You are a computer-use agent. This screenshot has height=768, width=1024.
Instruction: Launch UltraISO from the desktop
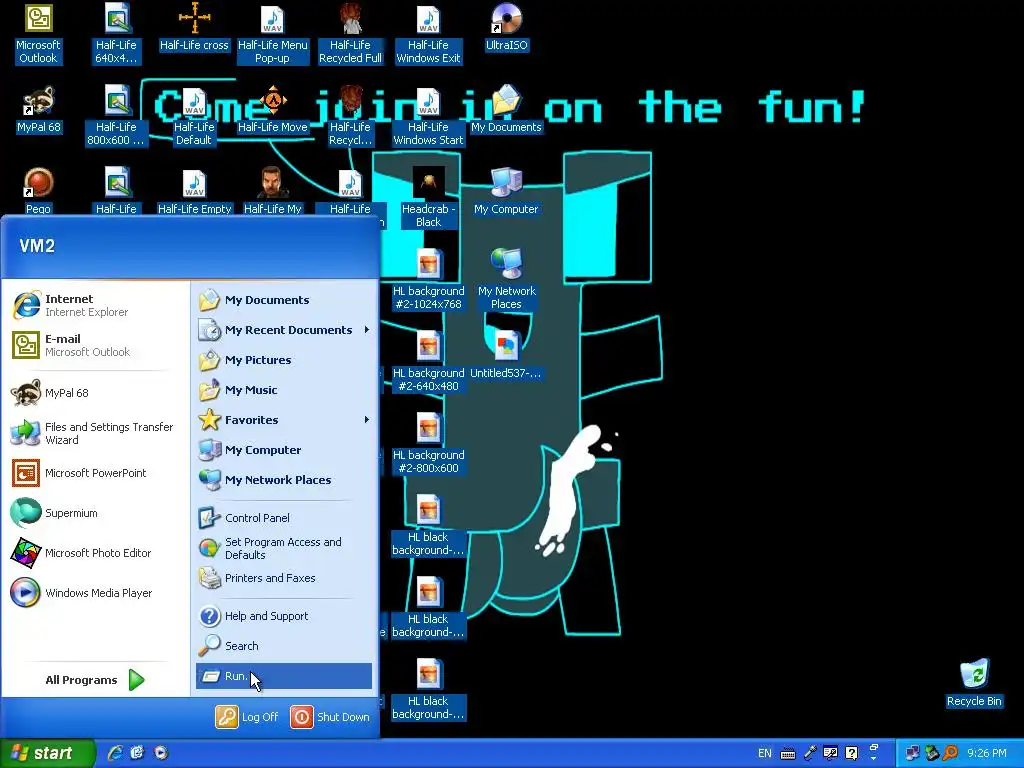click(506, 27)
